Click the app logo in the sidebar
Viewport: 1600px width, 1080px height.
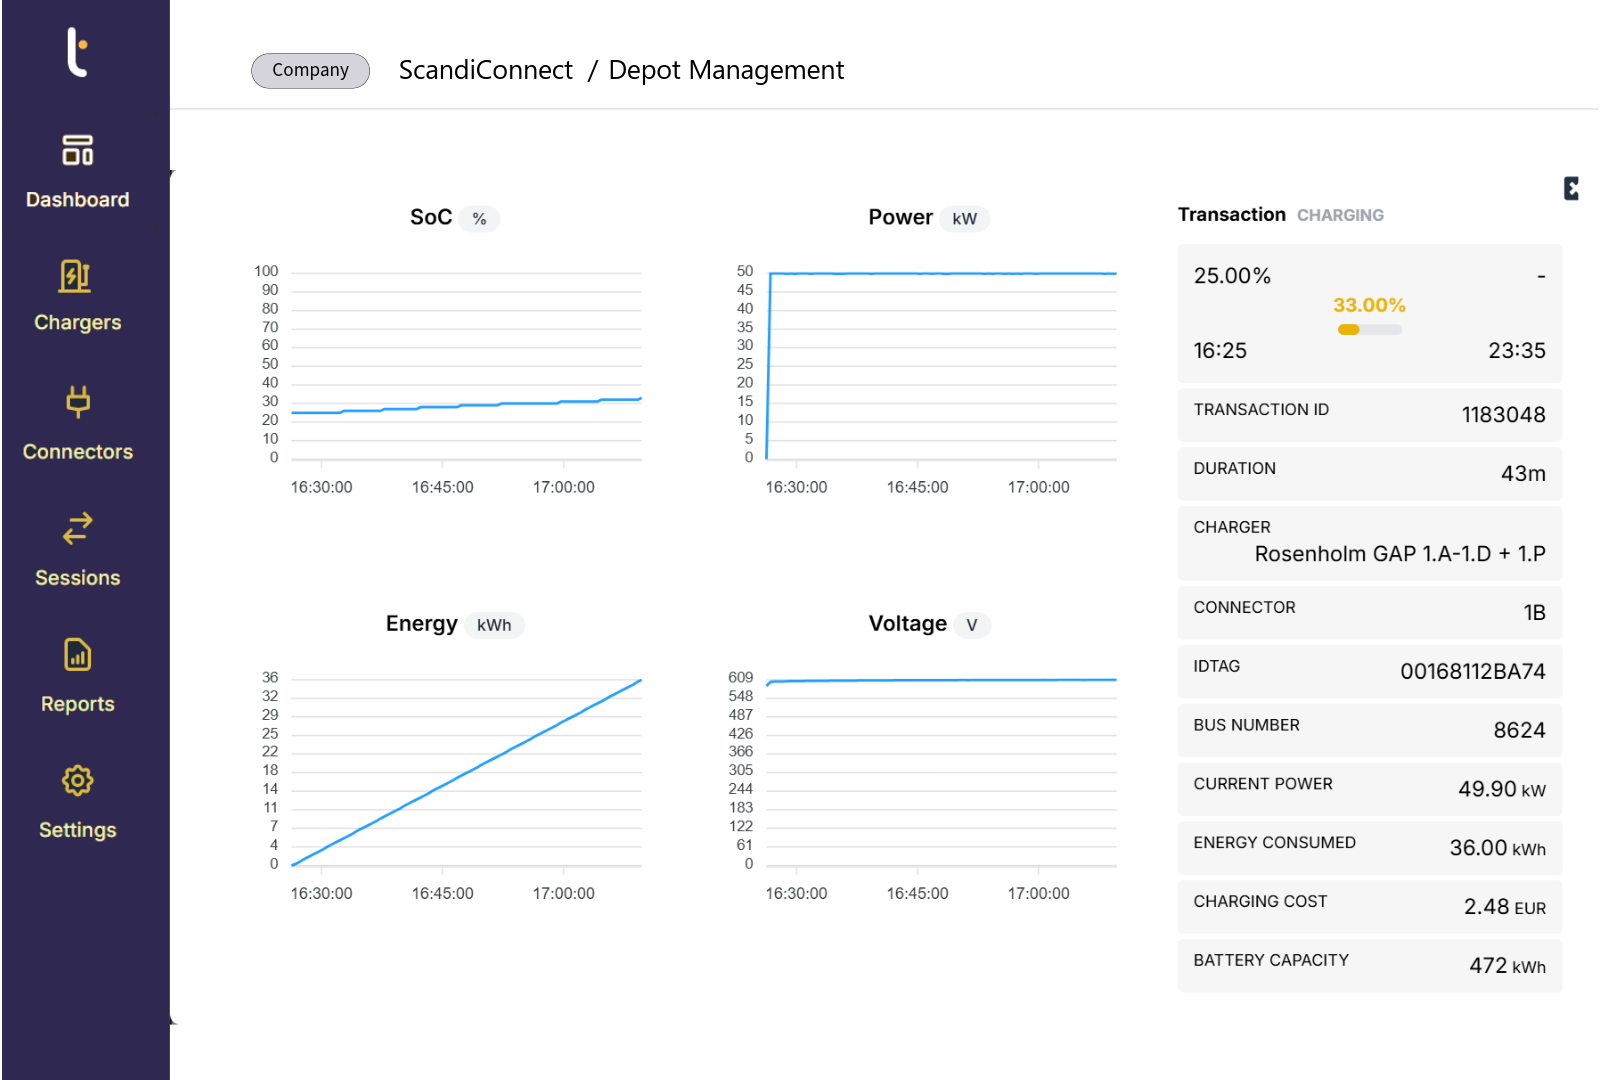(x=77, y=52)
